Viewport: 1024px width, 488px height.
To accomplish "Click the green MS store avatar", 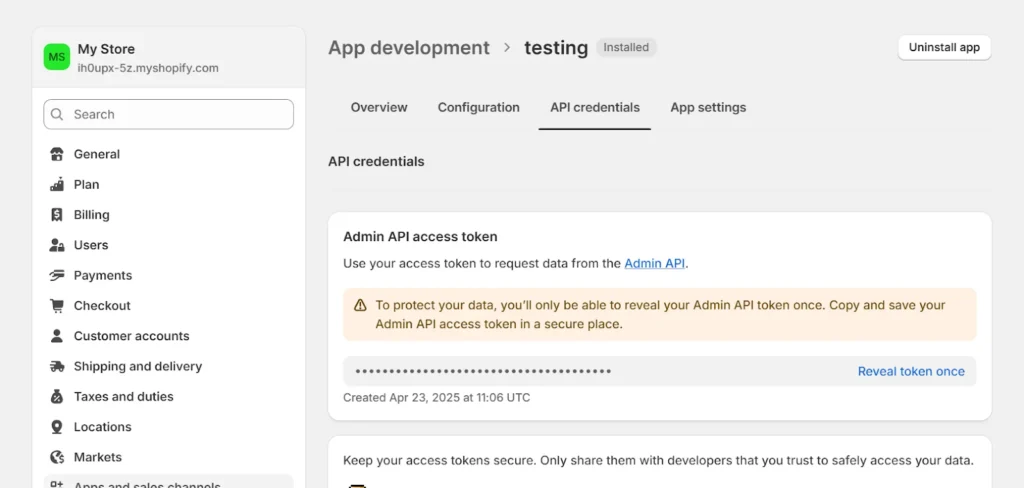I will [57, 57].
